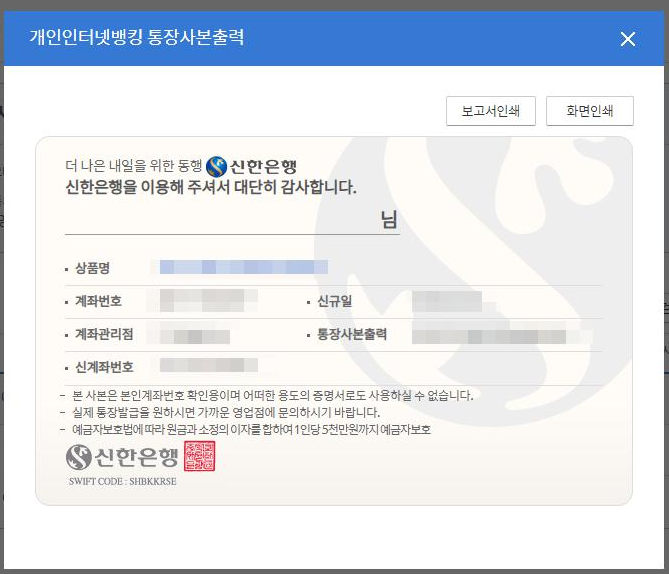This screenshot has width=669, height=574.
Task: Click the blurred 신규일 value
Action: pyautogui.click(x=448, y=301)
